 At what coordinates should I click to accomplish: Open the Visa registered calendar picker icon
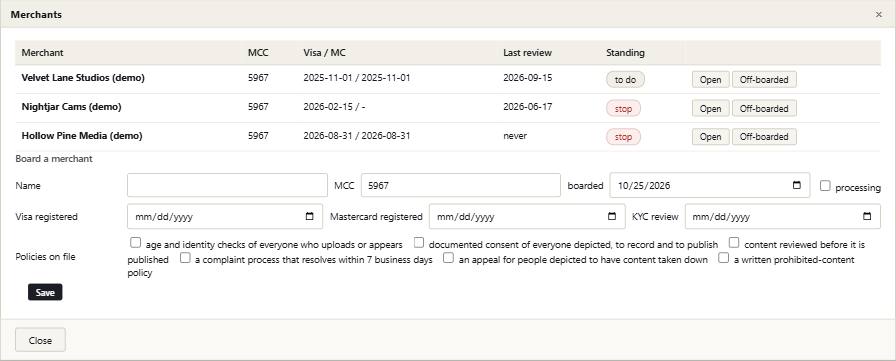point(310,216)
